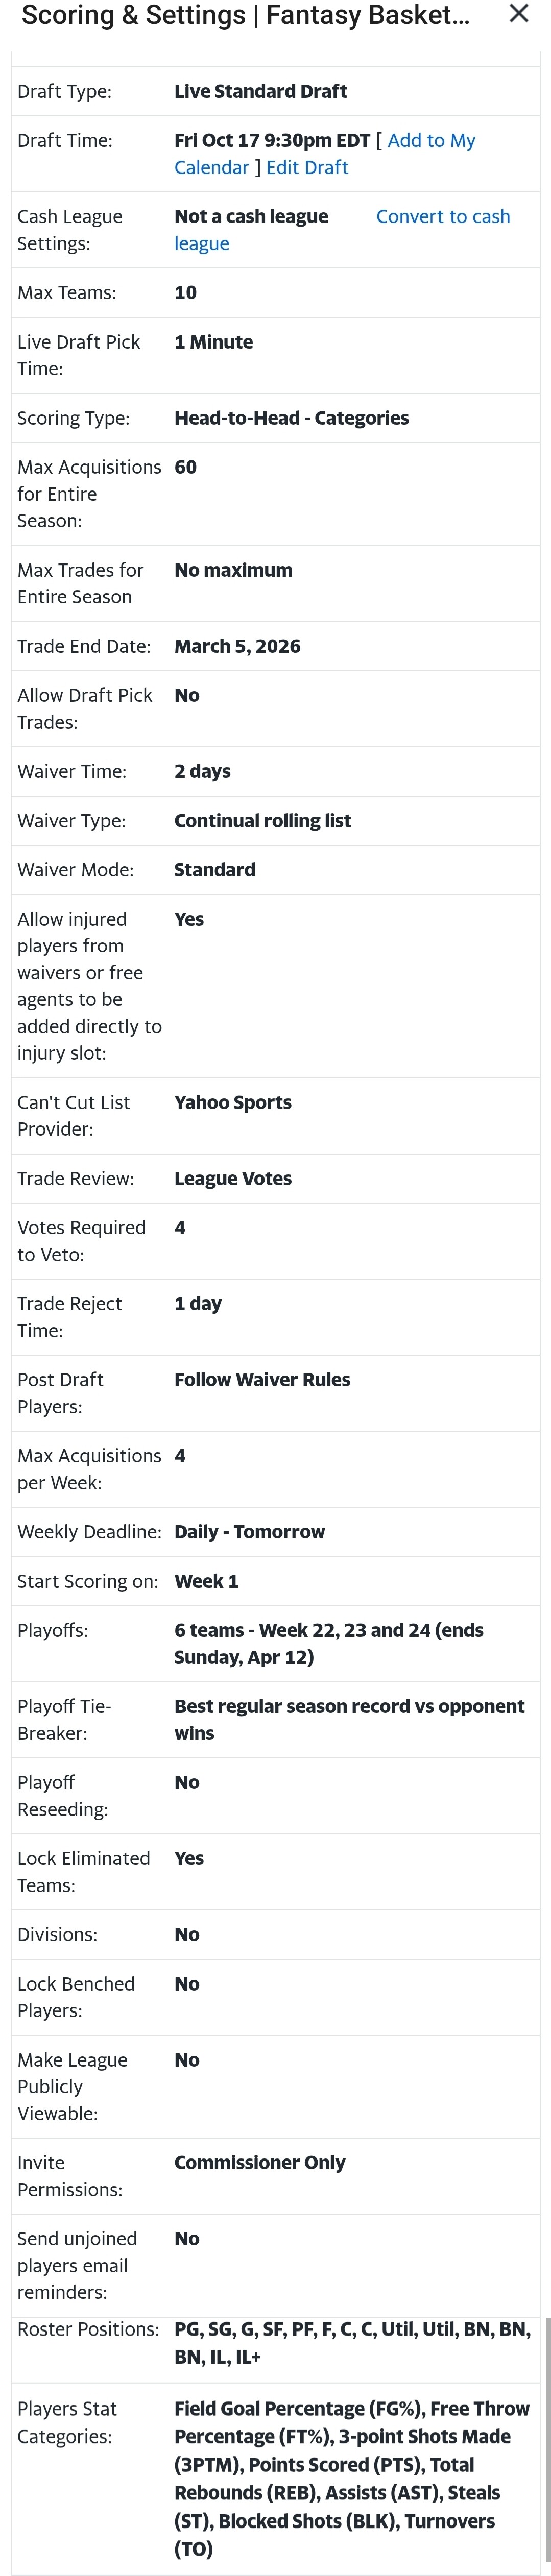
Task: Select the Daily - Tomorrow weekly deadline
Action: point(249,1532)
